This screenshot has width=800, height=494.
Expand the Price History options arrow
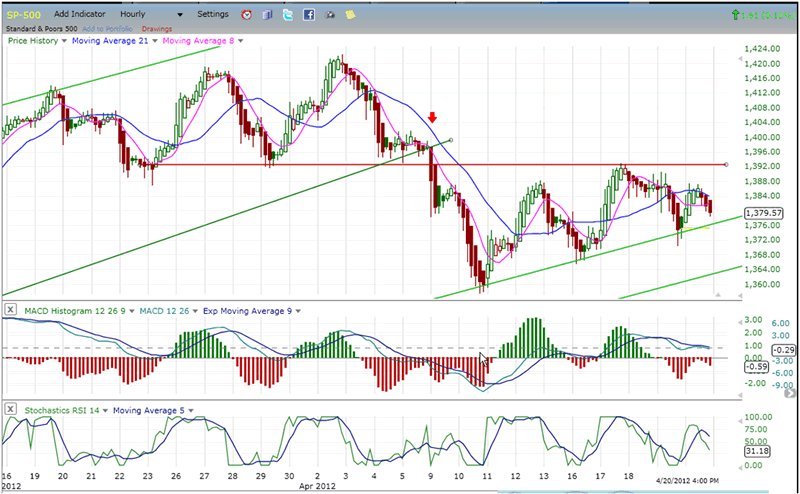pyautogui.click(x=63, y=41)
